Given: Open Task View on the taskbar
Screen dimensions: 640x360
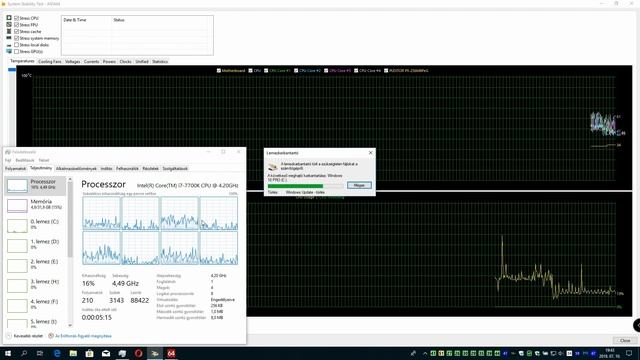Looking at the screenshot, I should [40, 353].
